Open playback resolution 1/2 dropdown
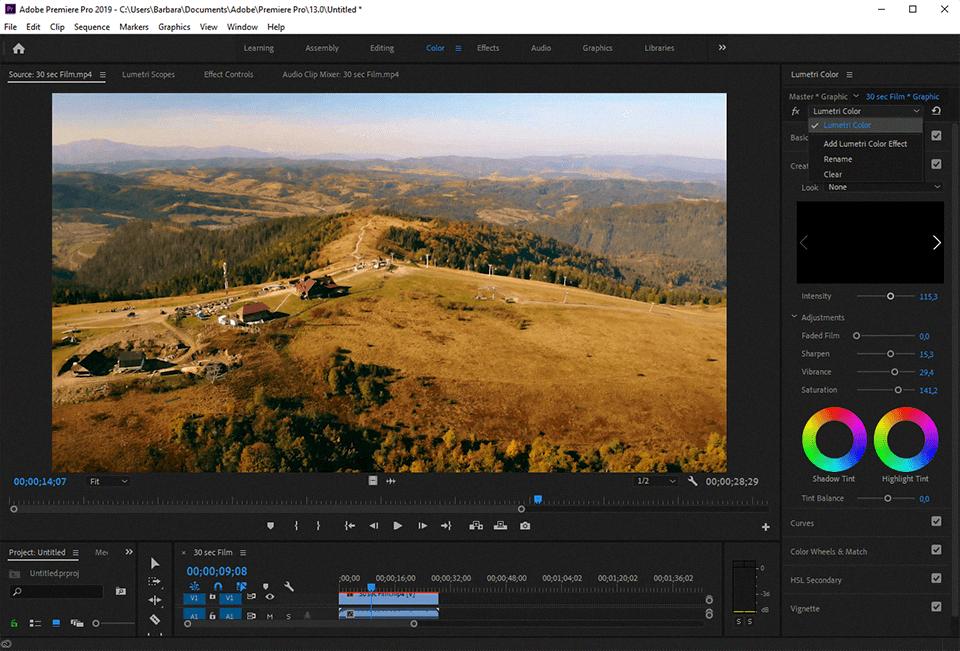The image size is (960, 651). pos(656,481)
